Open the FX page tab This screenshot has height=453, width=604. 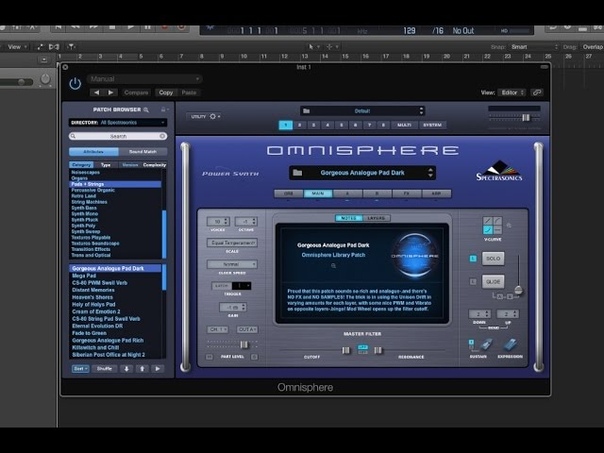[406, 193]
